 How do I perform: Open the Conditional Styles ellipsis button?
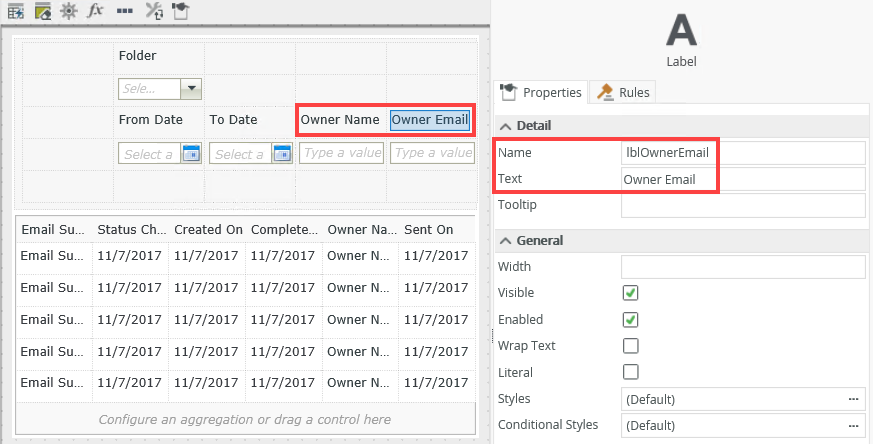pyautogui.click(x=853, y=425)
